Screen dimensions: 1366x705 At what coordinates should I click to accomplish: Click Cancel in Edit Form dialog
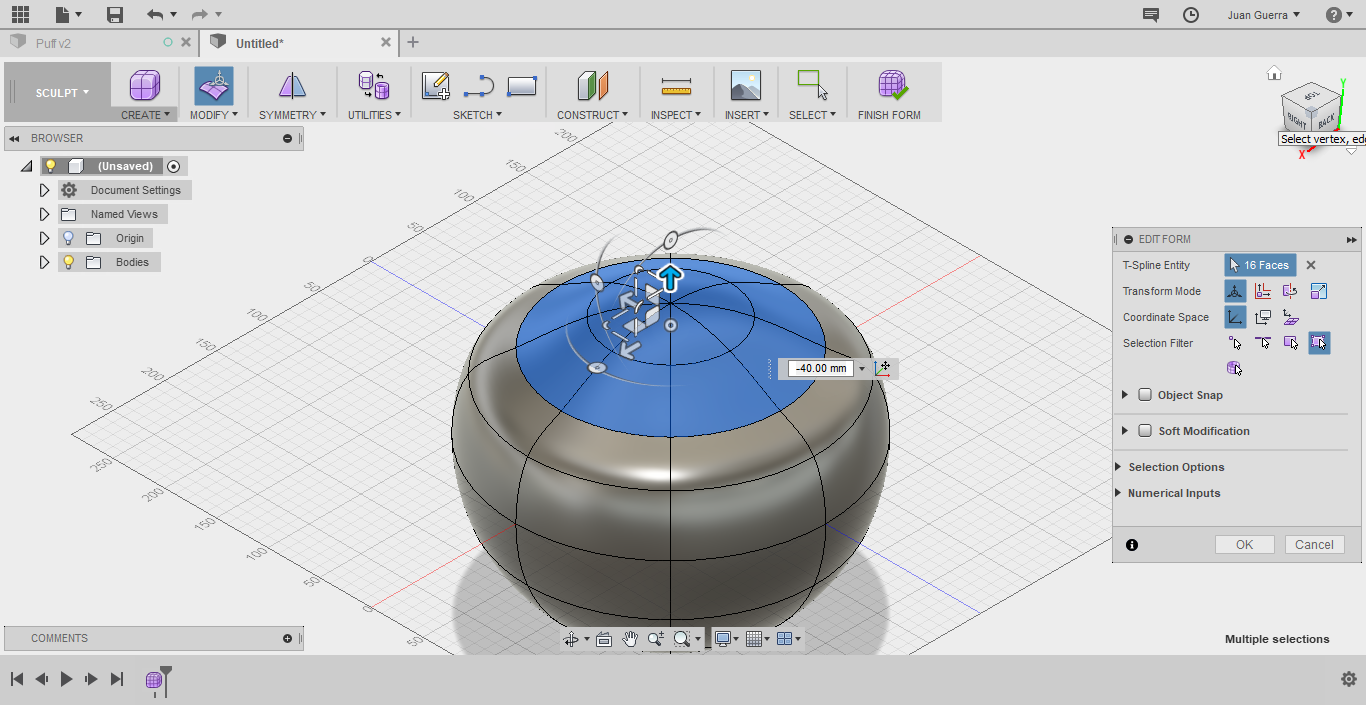[x=1314, y=545]
